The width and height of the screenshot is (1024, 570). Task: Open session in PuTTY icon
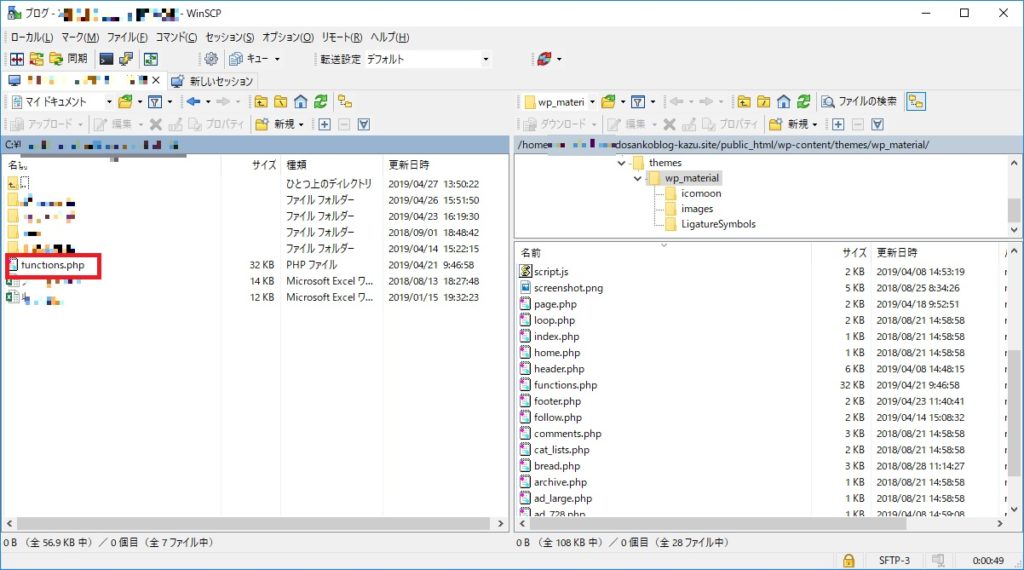pyautogui.click(x=126, y=59)
